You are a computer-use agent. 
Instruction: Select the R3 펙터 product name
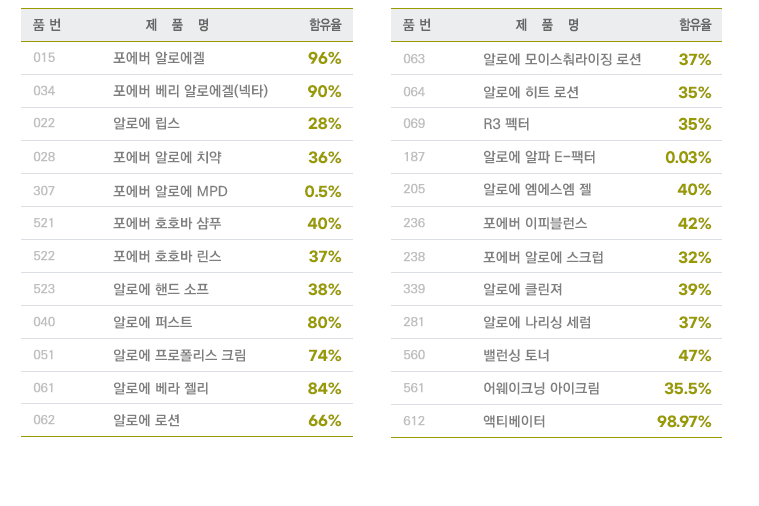tap(506, 124)
